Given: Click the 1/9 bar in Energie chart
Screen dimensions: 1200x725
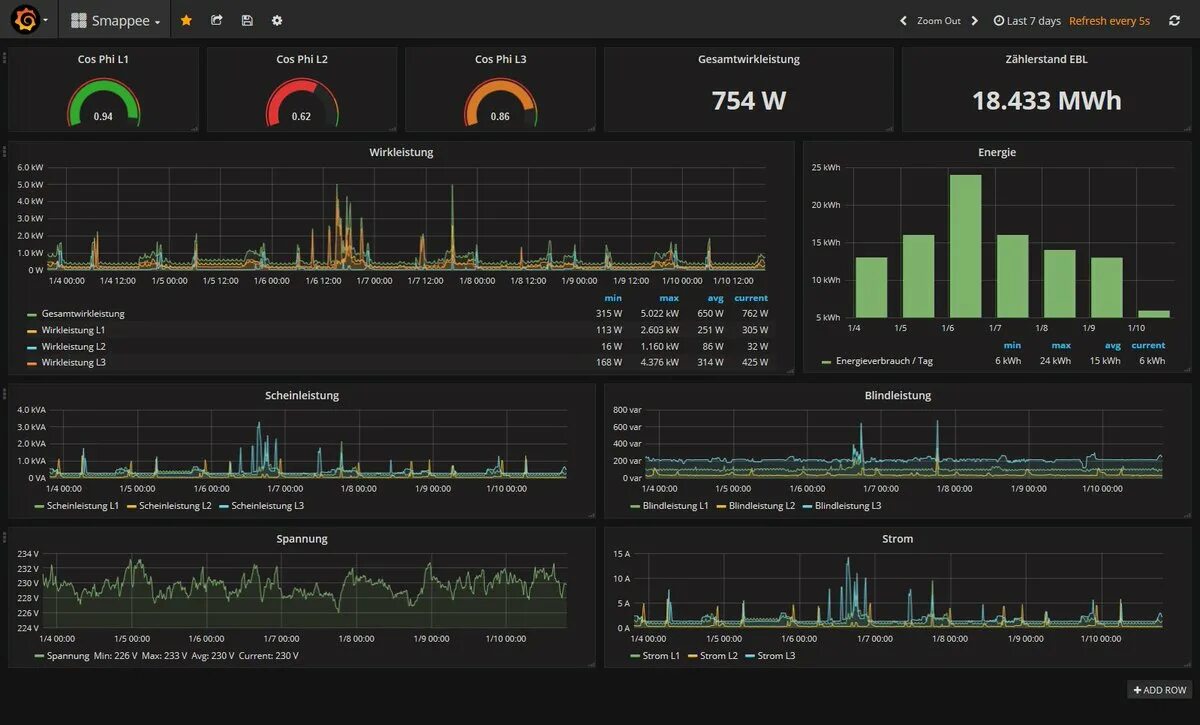Looking at the screenshot, I should (x=1106, y=288).
